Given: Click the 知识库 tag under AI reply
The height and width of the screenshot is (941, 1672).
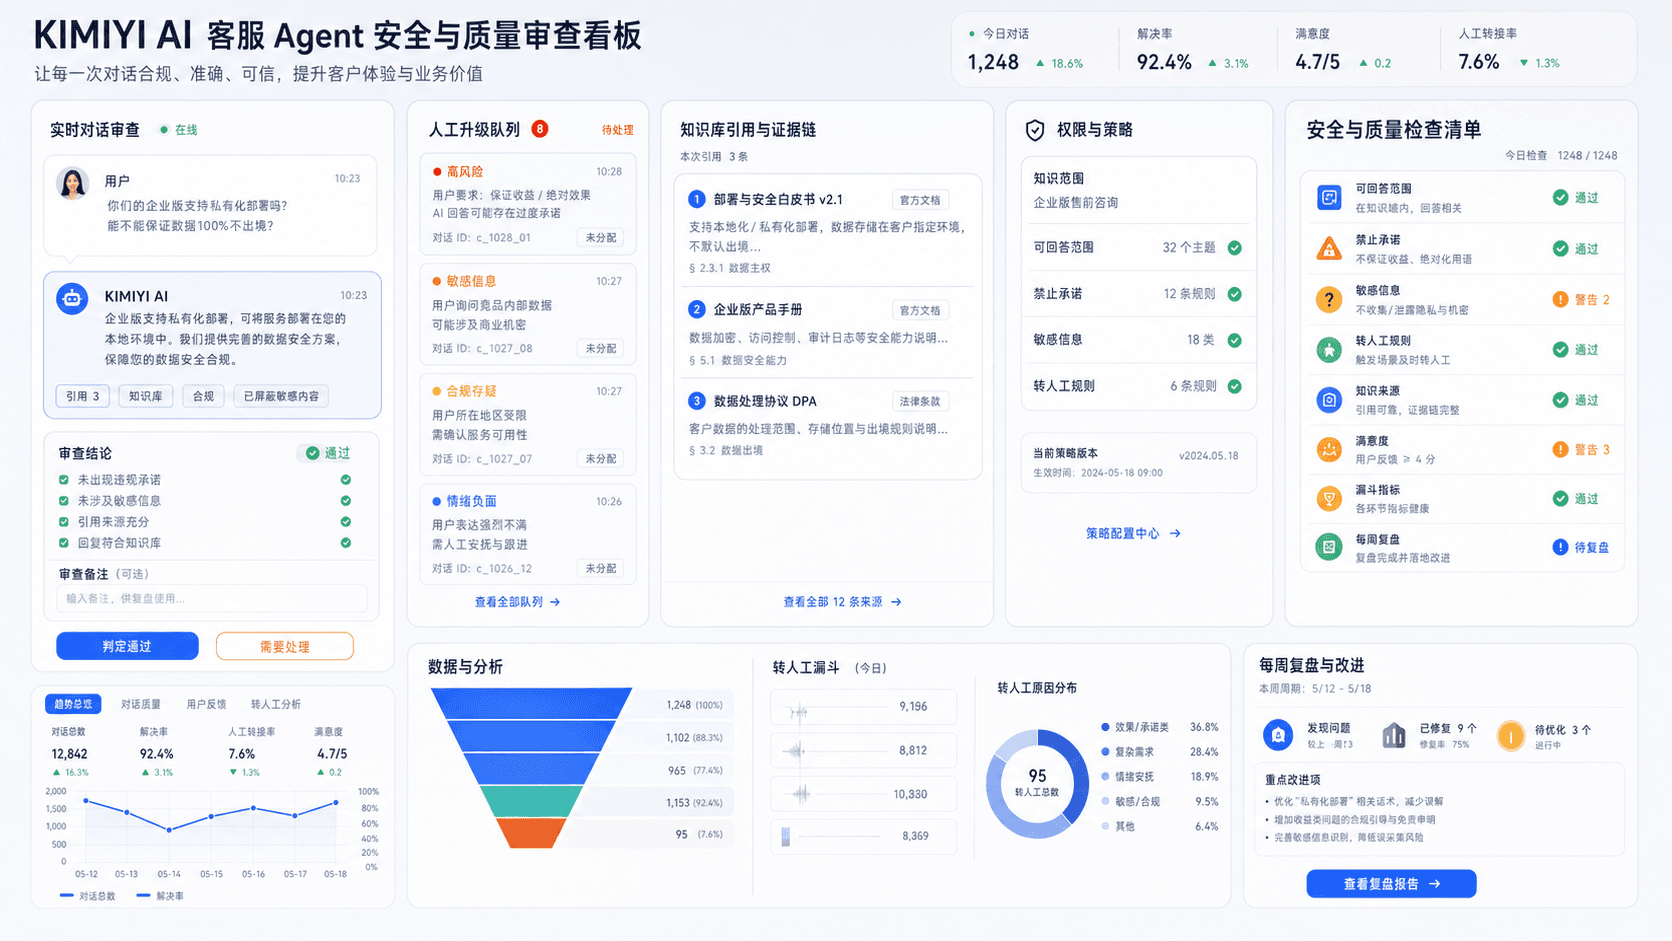Looking at the screenshot, I should point(146,396).
